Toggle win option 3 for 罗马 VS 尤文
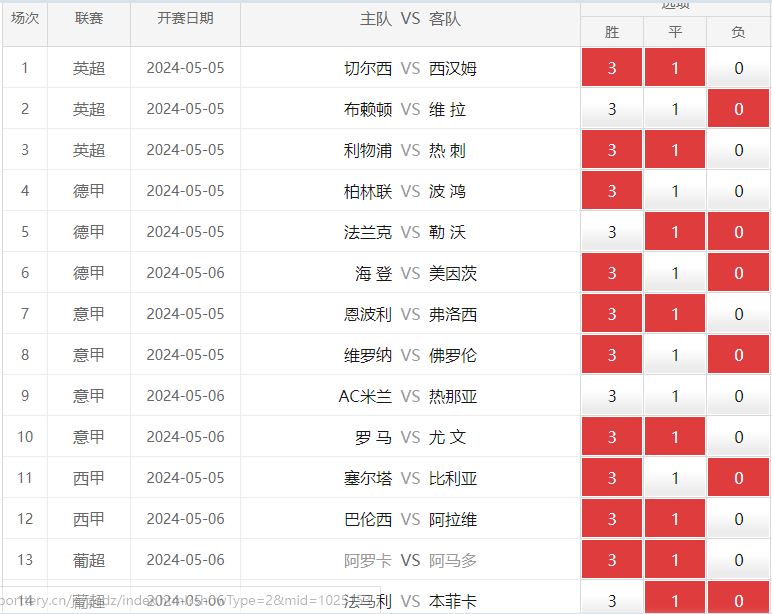Screen dimensions: 772x614 pyautogui.click(x=611, y=436)
